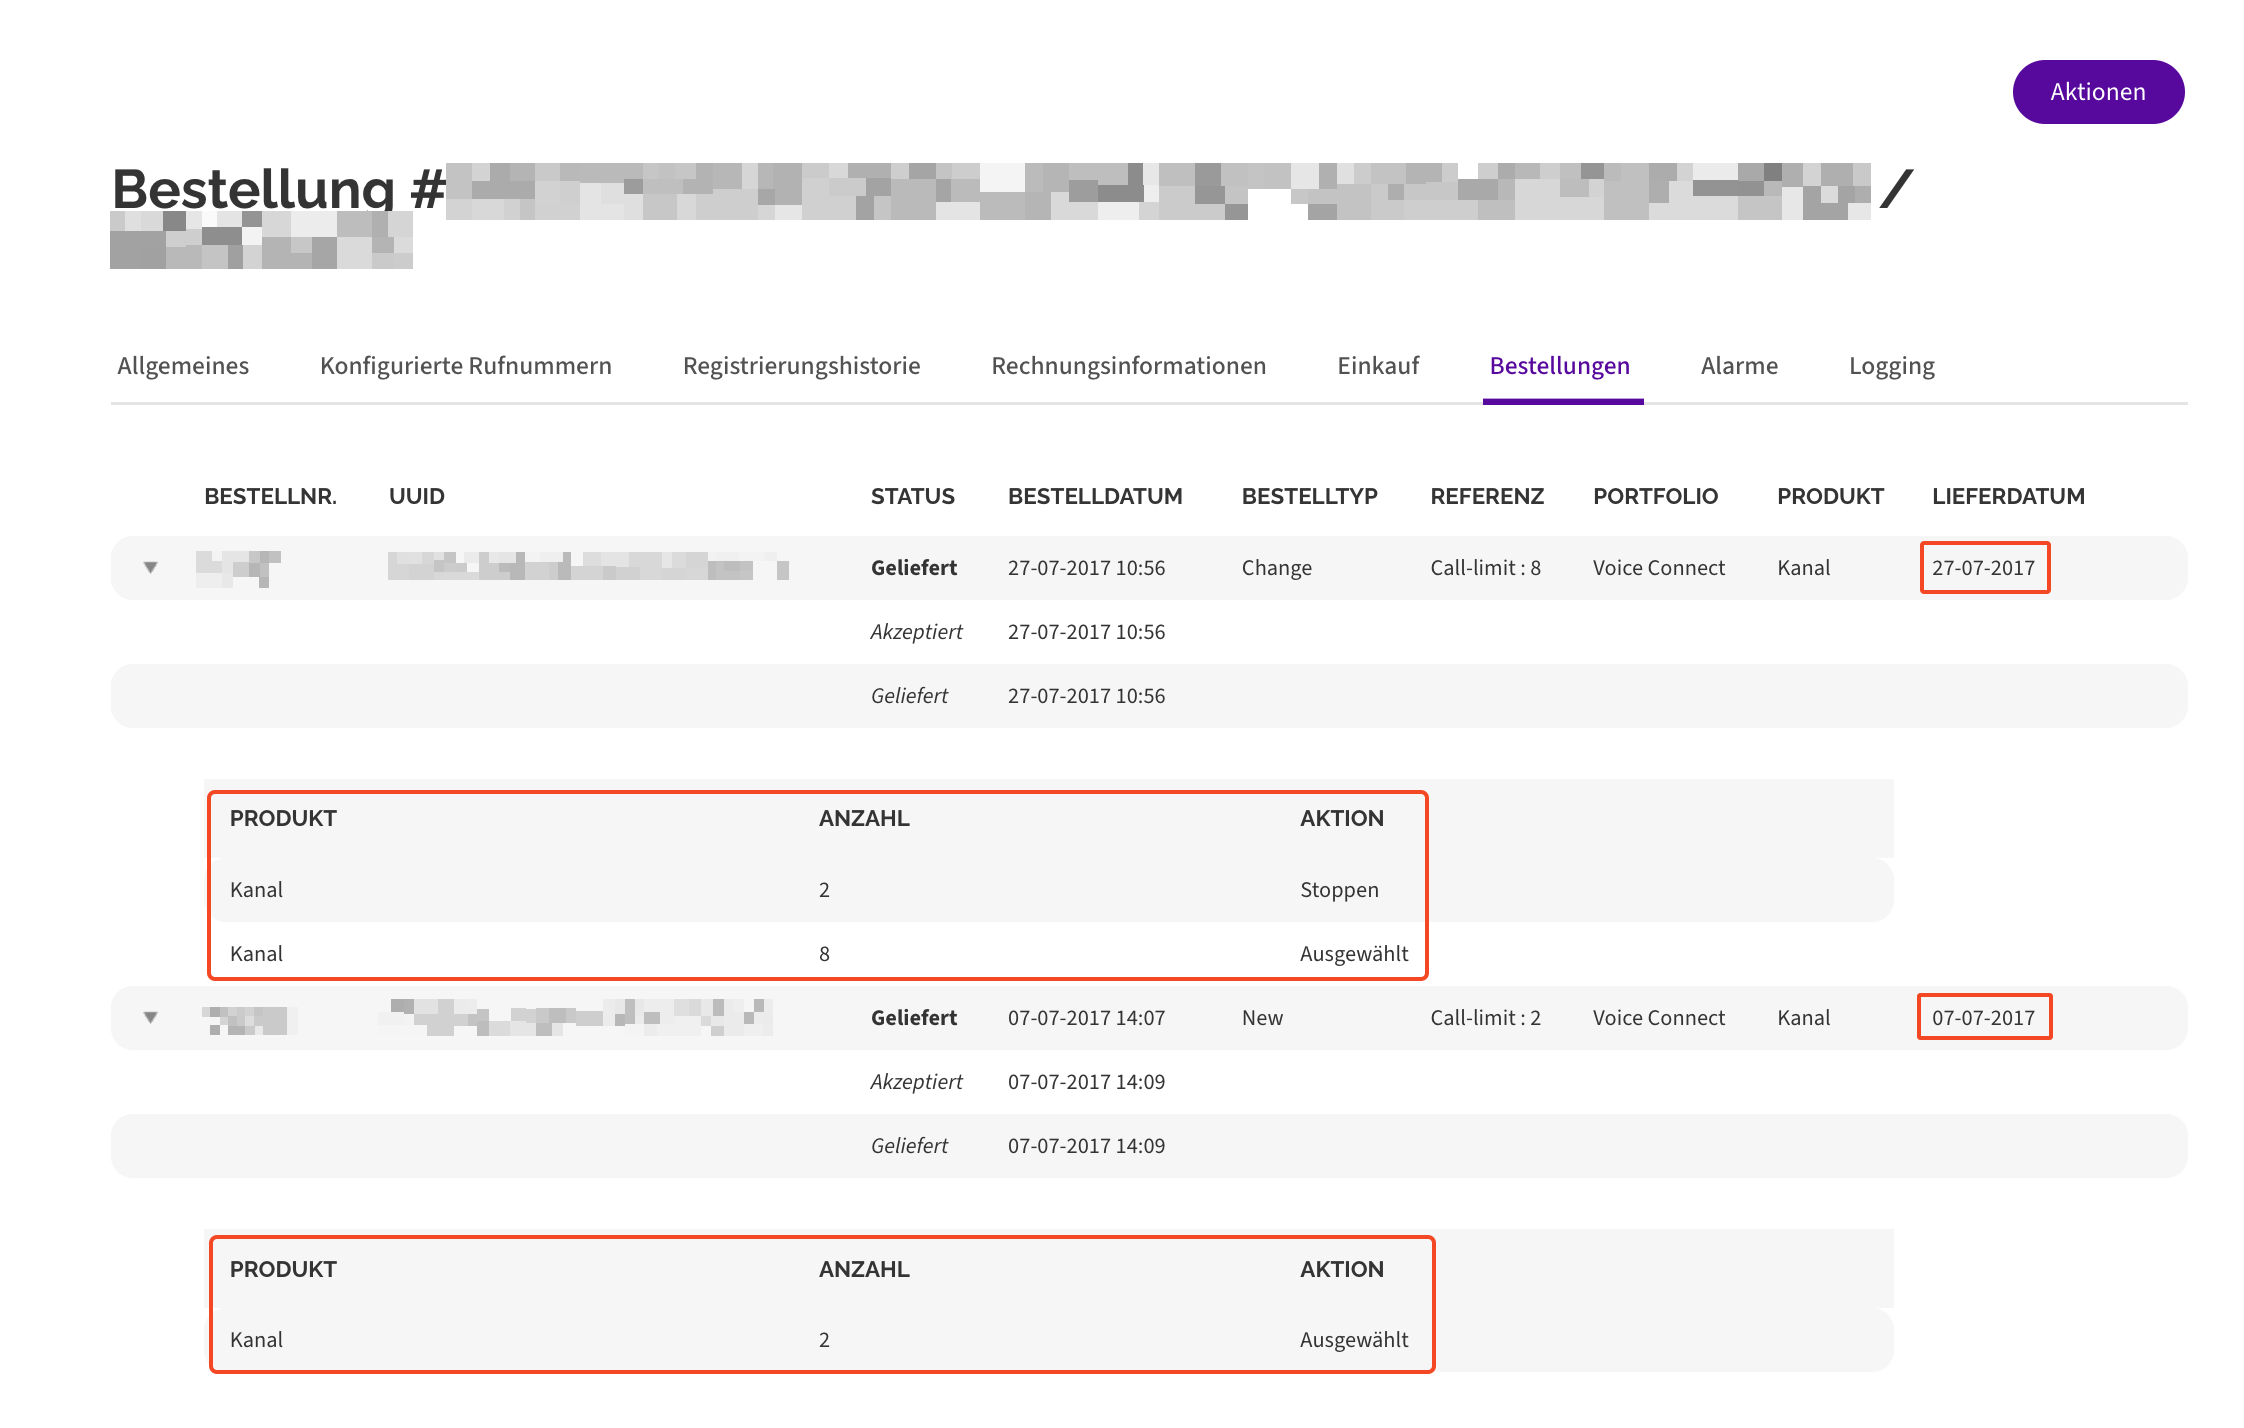Image resolution: width=2244 pixels, height=1428 pixels.
Task: Click the BESTELLDATUM column header
Action: pos(1094,496)
